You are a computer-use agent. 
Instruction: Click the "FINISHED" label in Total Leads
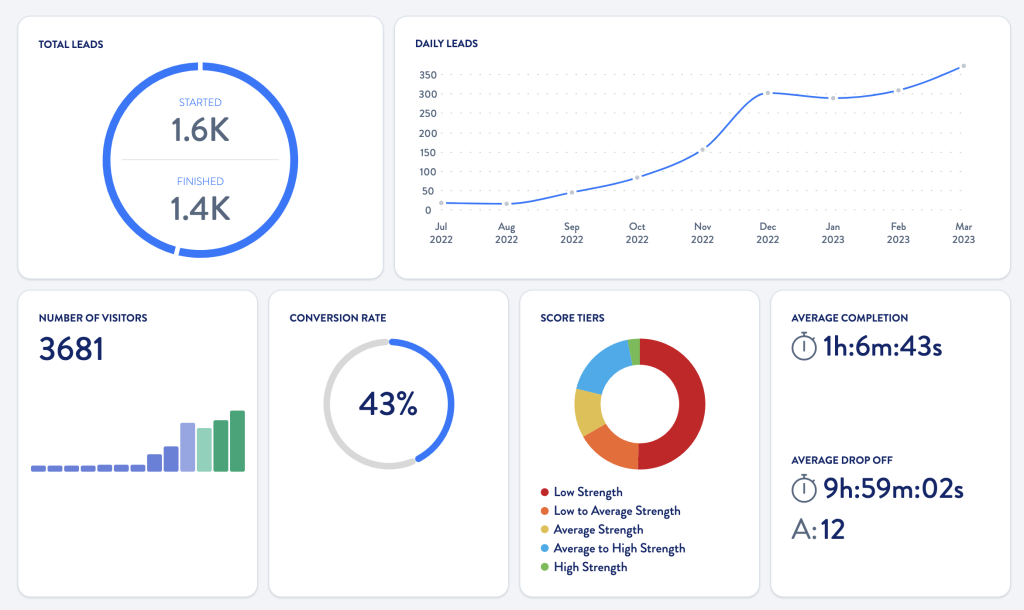pos(200,182)
